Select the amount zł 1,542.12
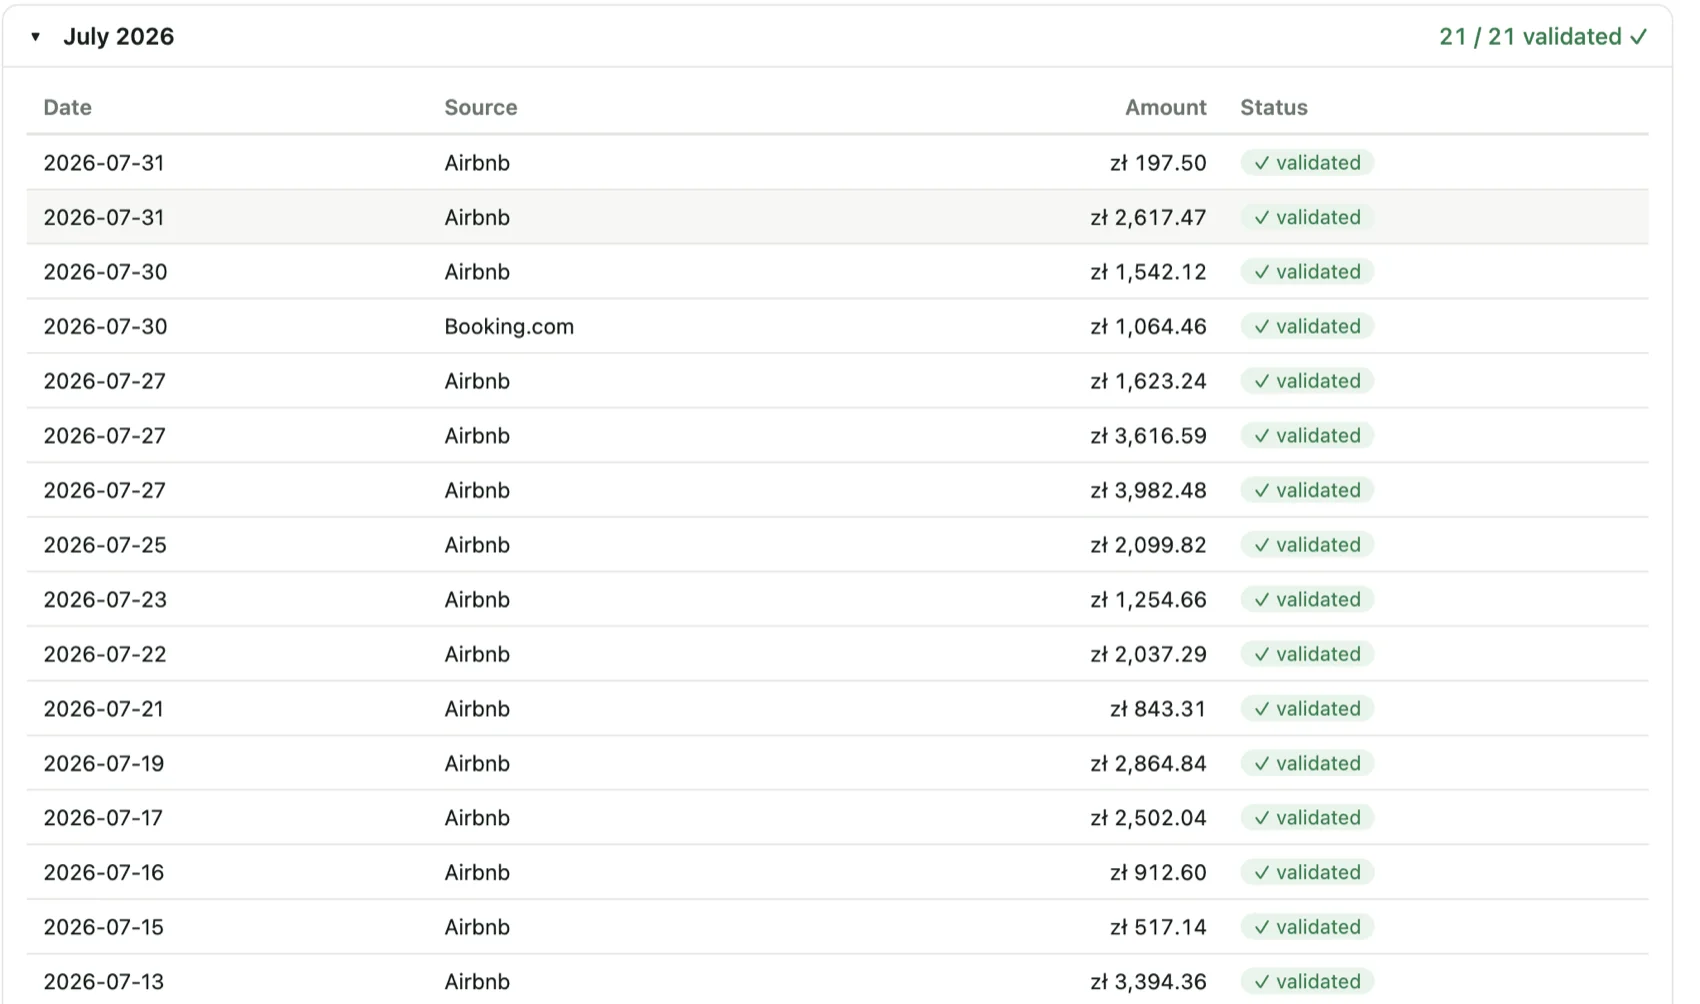Image resolution: width=1700 pixels, height=1004 pixels. point(1148,272)
